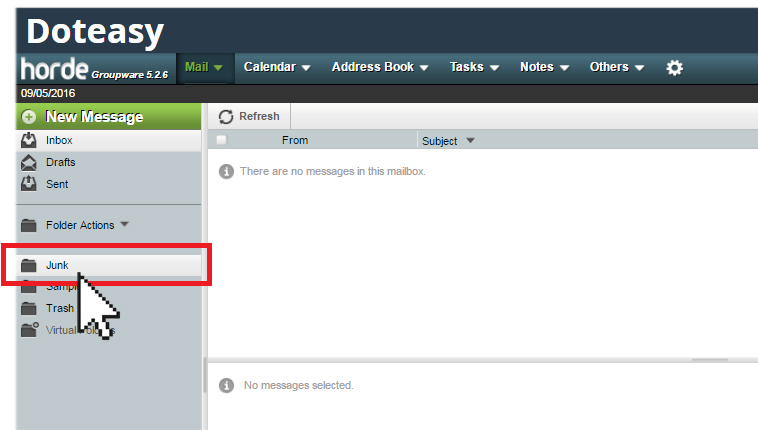The image size is (758, 430).
Task: Click the Folder Actions folder icon
Action: [29, 225]
